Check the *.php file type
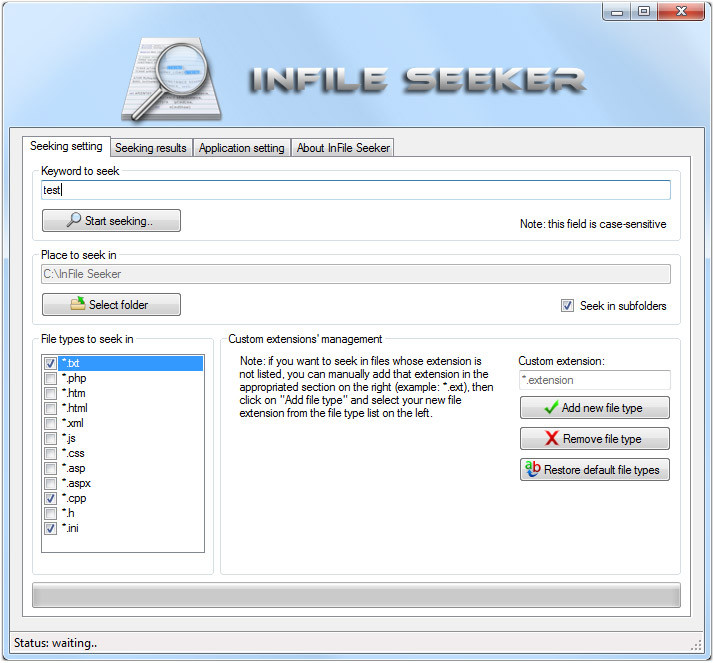The width and height of the screenshot is (714, 663). click(50, 378)
